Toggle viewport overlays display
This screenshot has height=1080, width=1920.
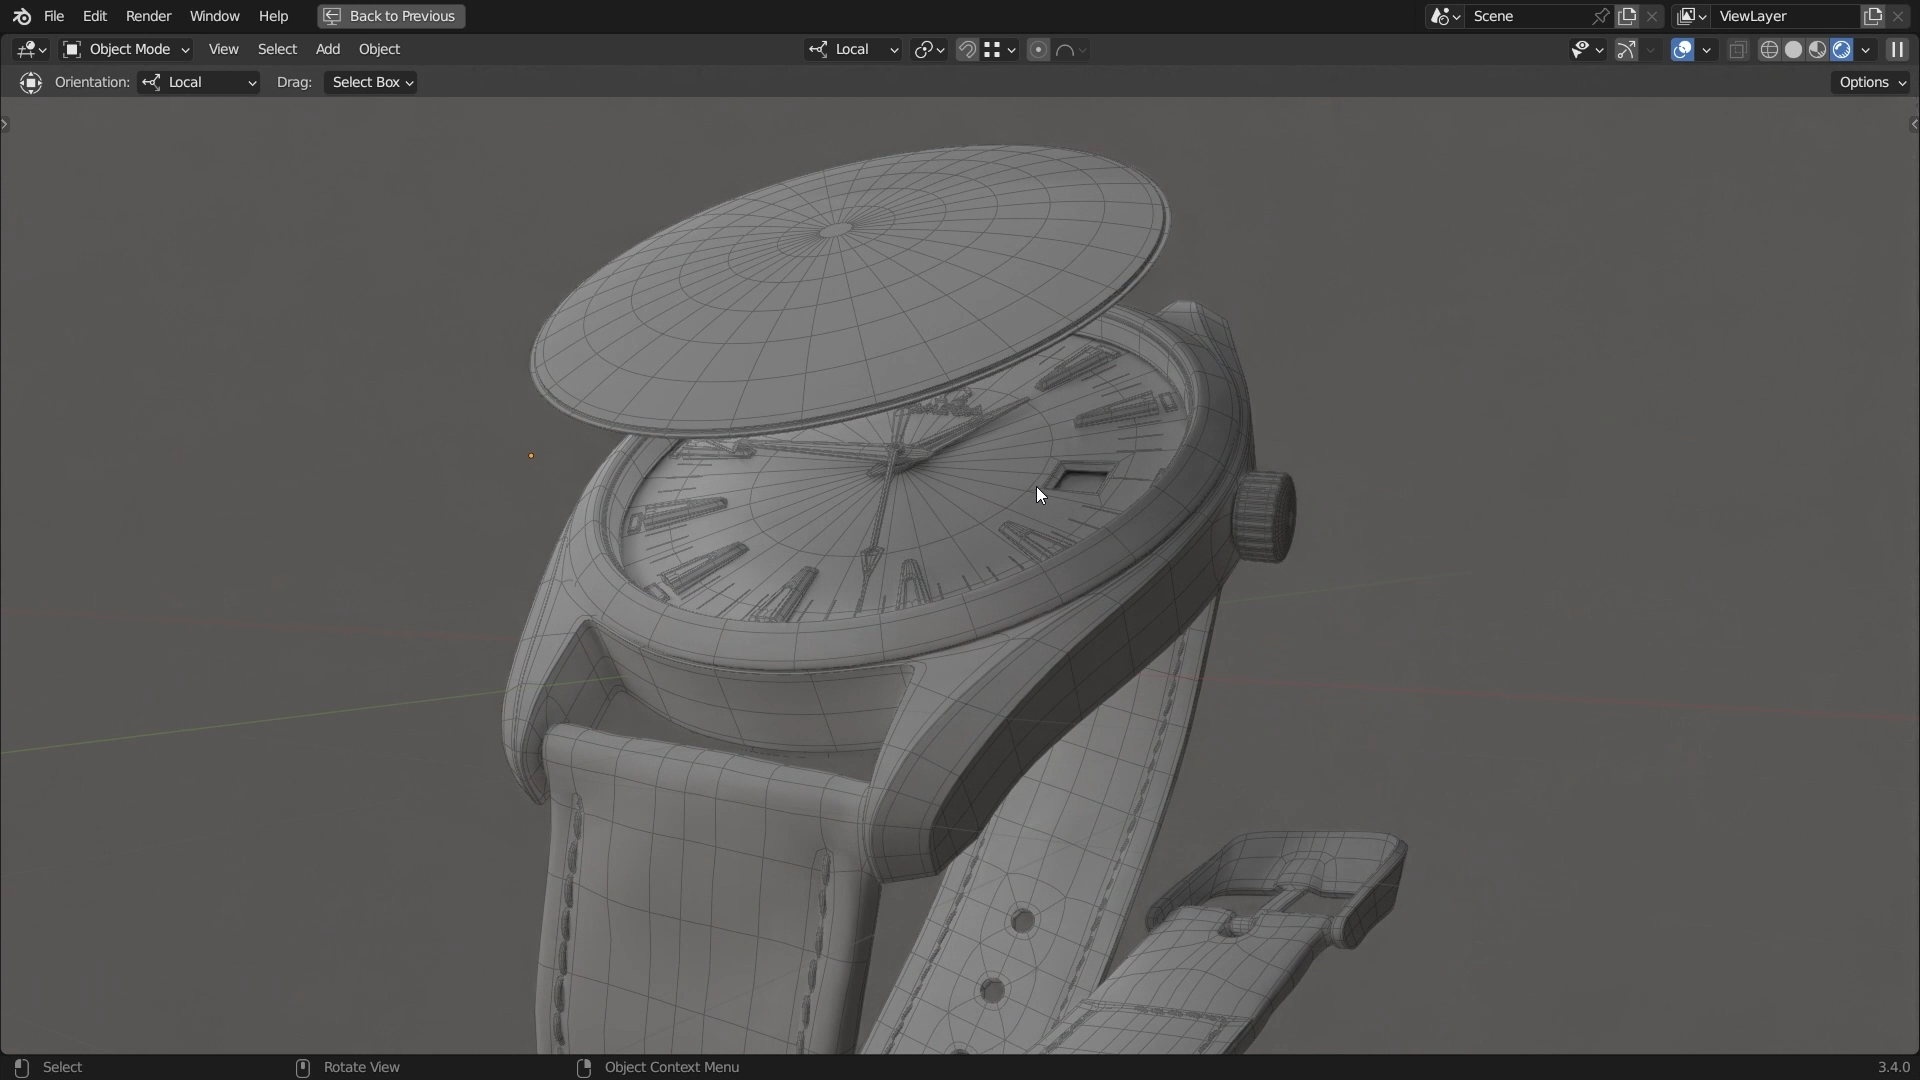[1683, 50]
